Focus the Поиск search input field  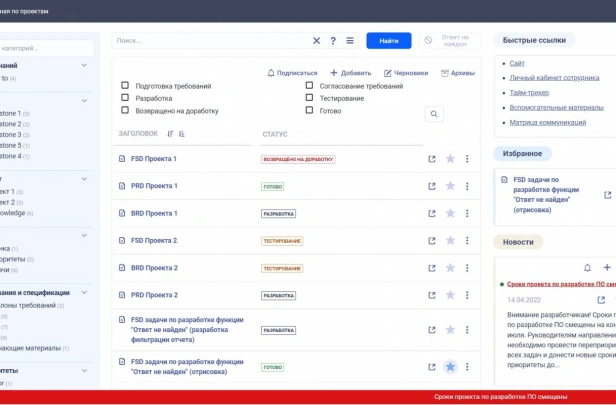pyautogui.click(x=212, y=40)
